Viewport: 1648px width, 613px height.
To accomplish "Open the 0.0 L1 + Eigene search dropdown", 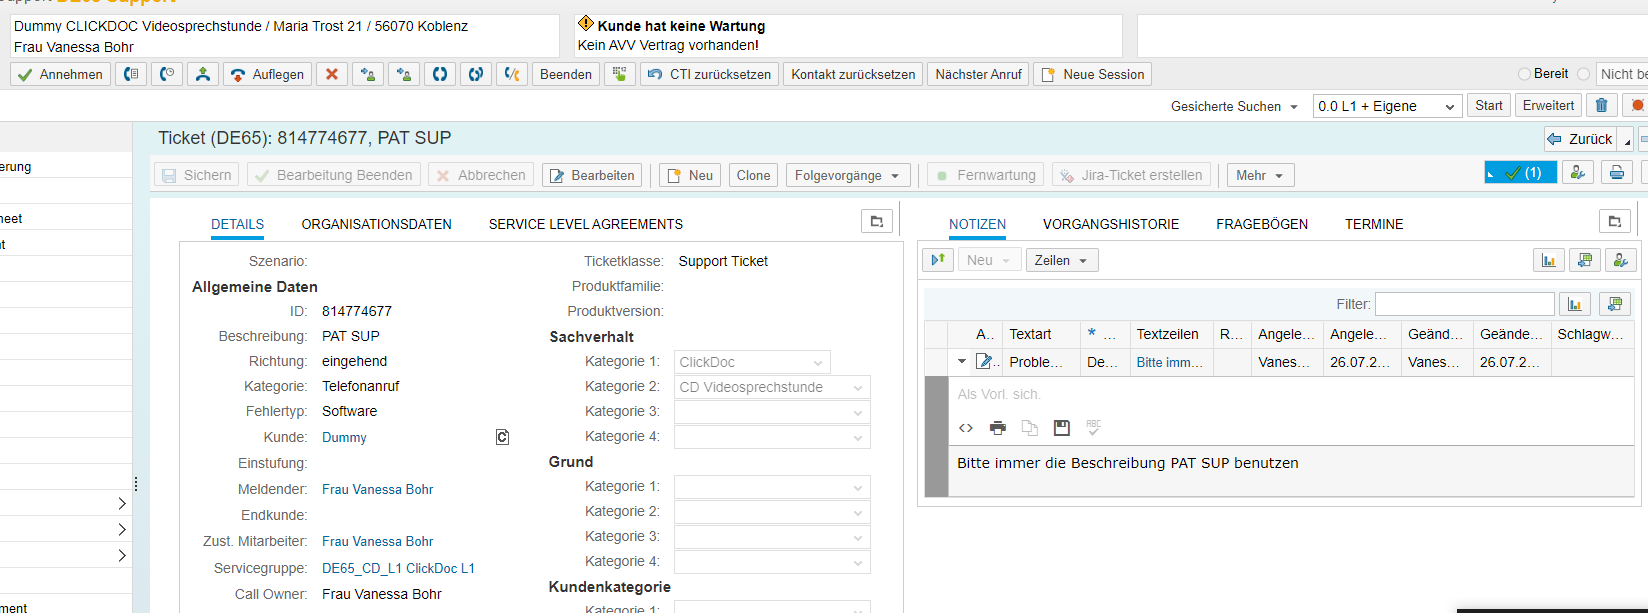I will pos(1387,106).
